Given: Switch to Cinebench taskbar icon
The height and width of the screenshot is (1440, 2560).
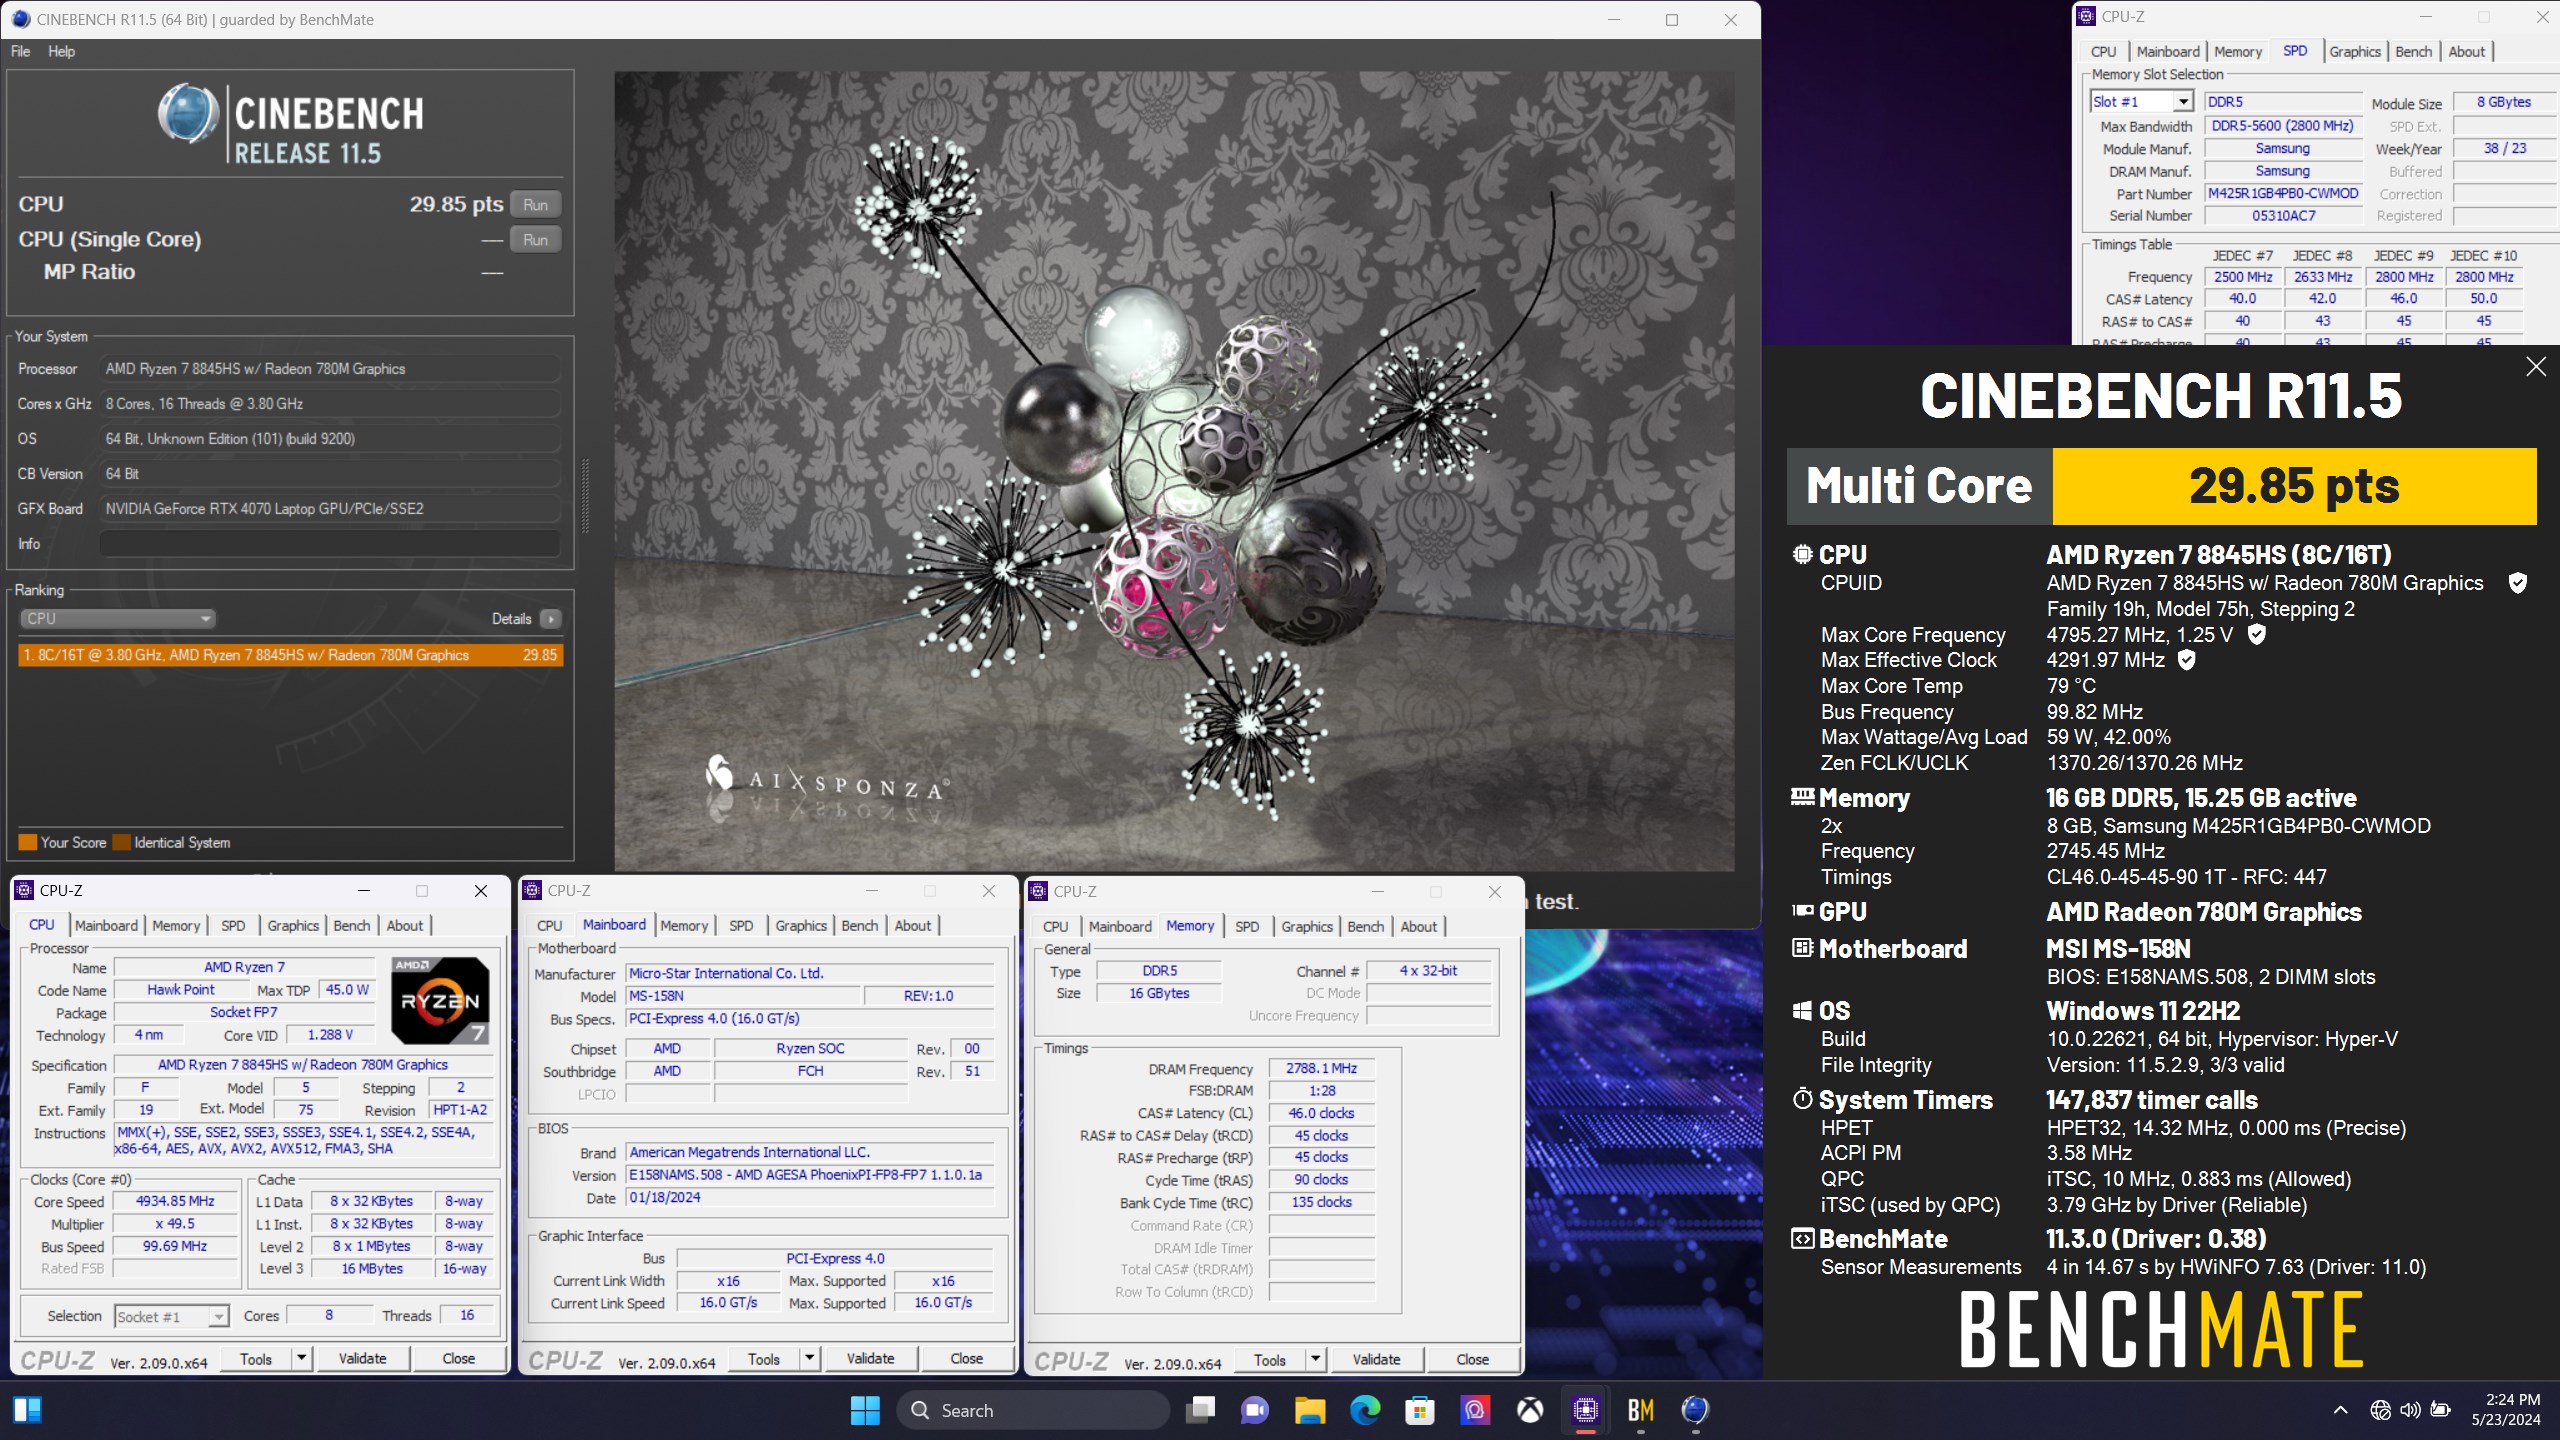Looking at the screenshot, I should (1695, 1410).
